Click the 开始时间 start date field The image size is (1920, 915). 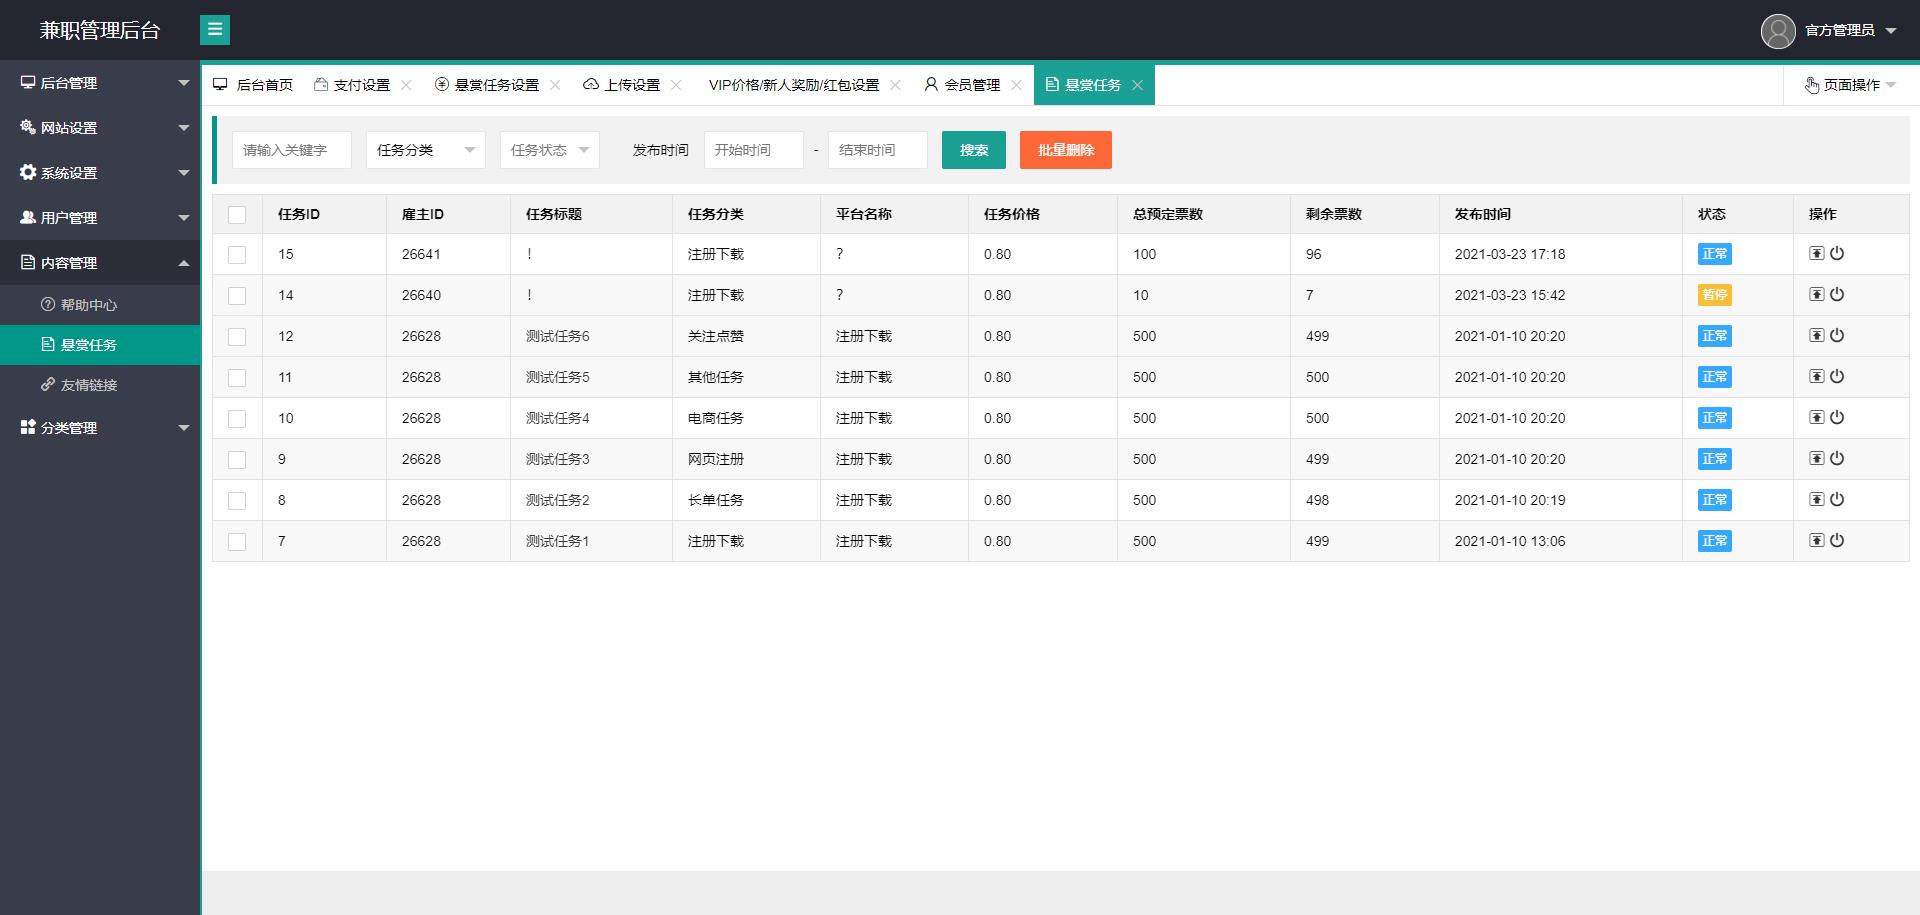754,150
